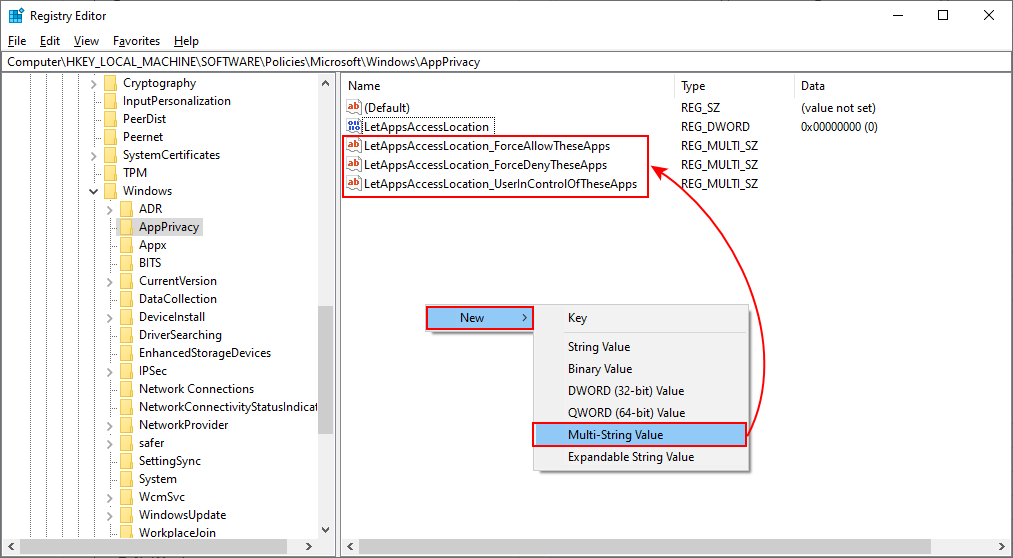Viewport: 1013px width, 558px height.
Task: Open the Edit menu
Action: (50, 41)
